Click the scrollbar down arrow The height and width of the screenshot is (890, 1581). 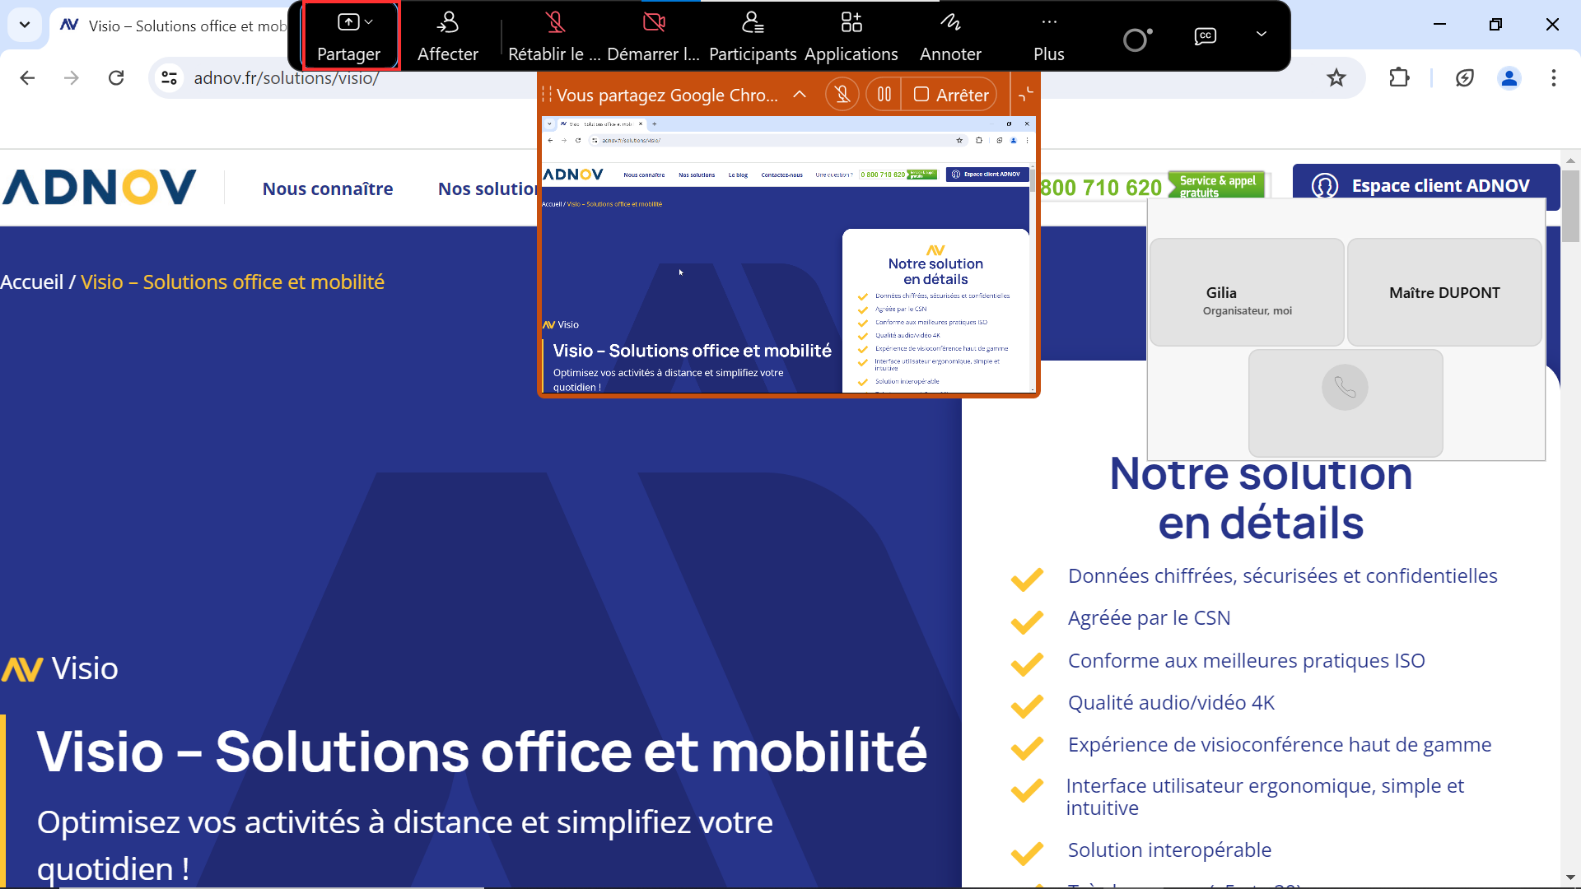click(1571, 878)
